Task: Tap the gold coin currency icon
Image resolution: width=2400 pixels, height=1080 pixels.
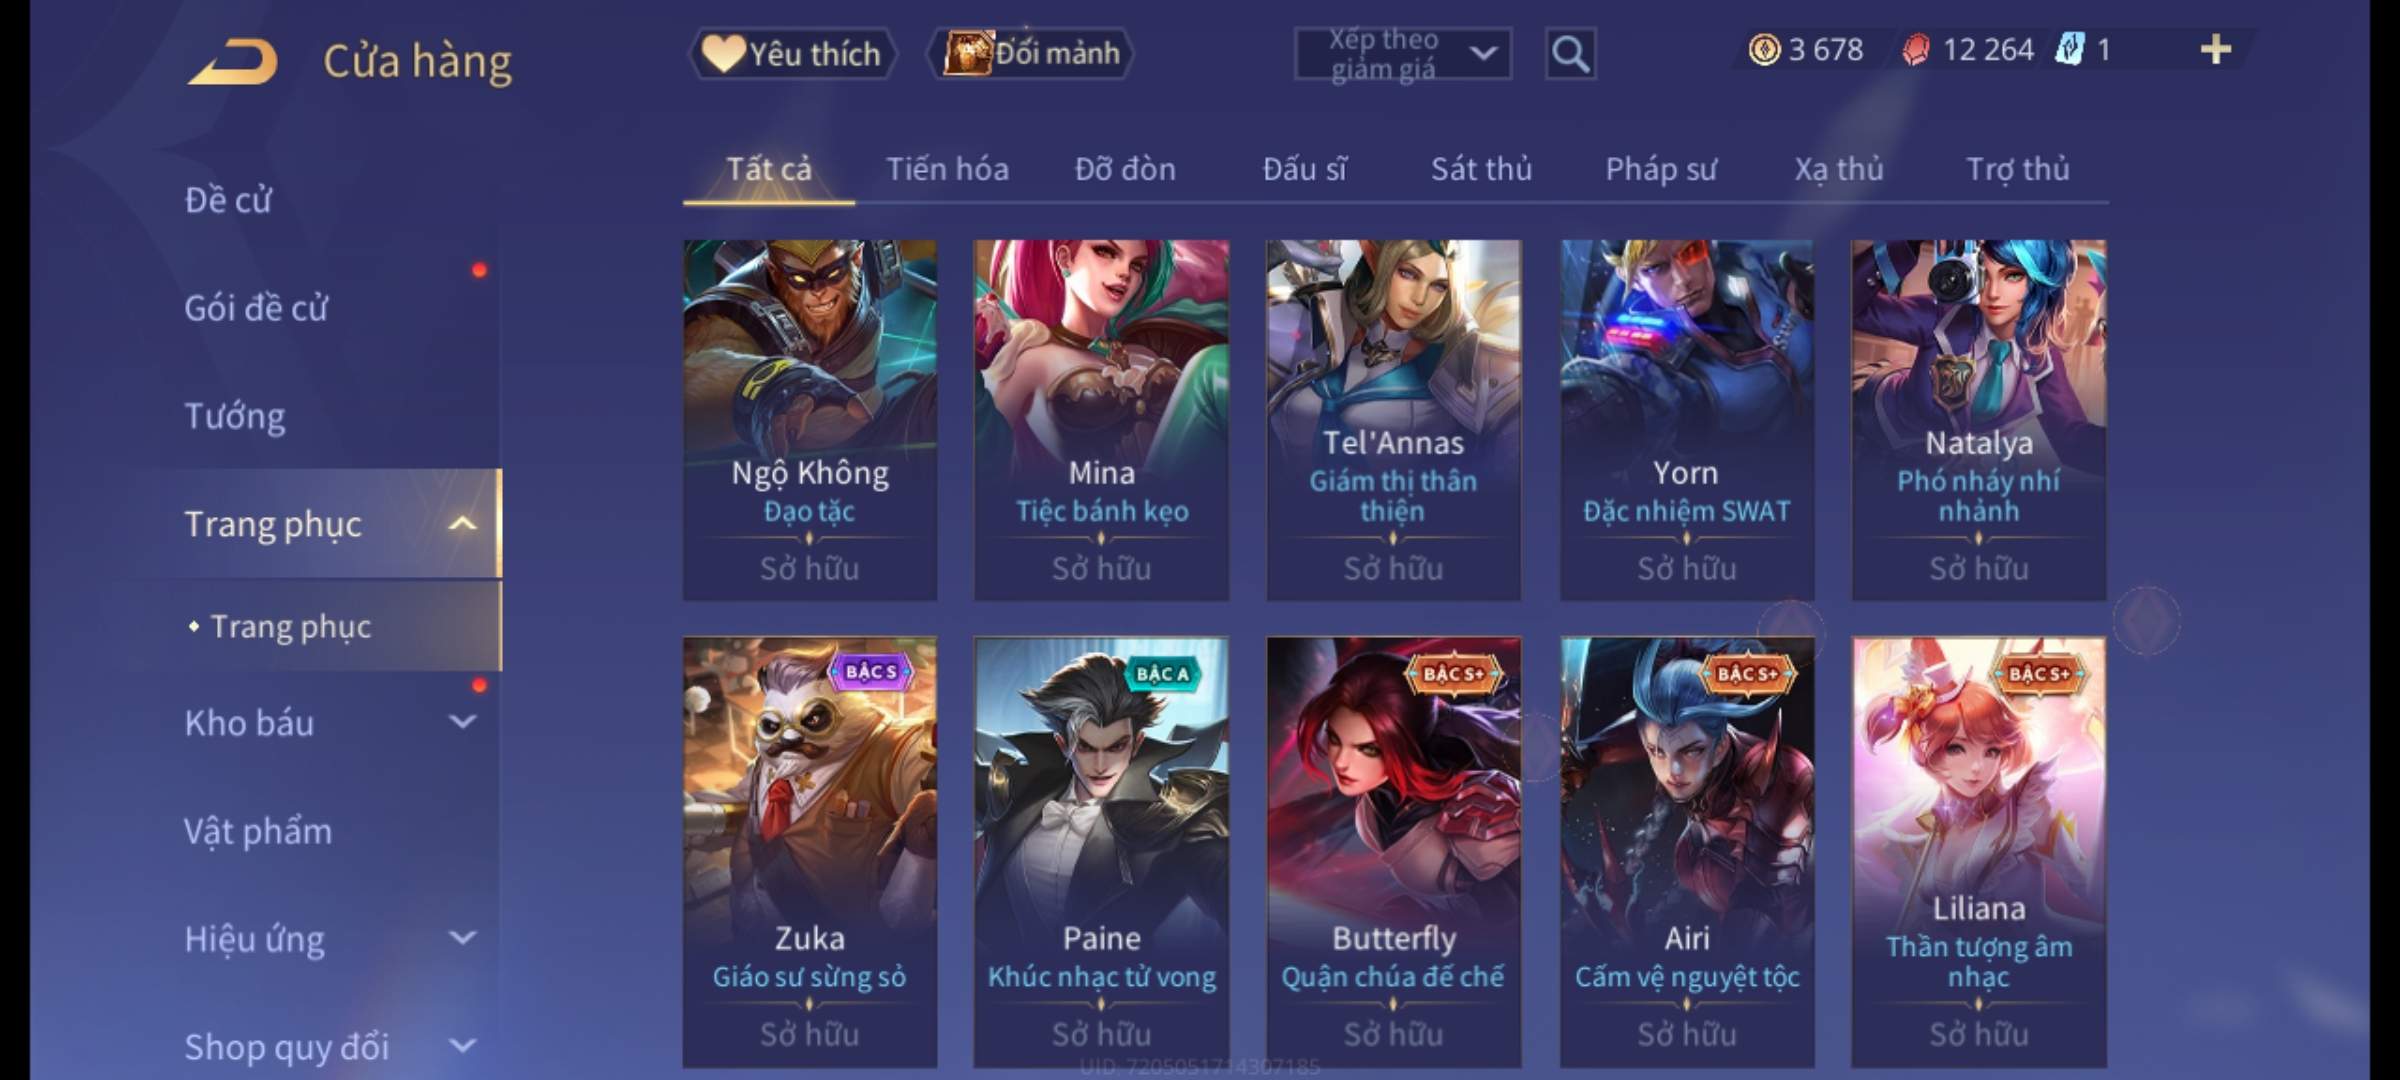Action: coord(1764,50)
